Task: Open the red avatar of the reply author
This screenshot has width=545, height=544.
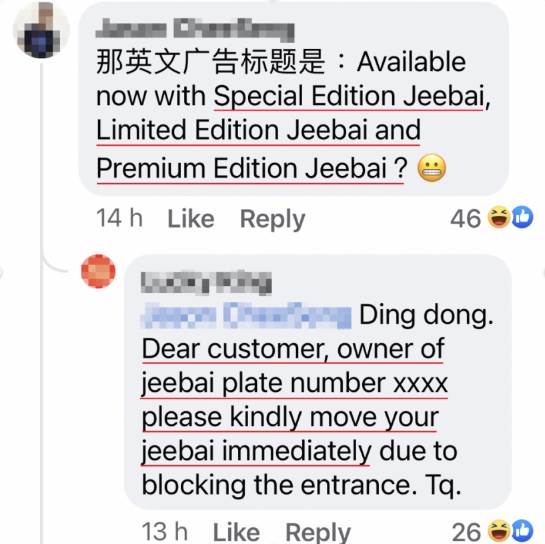Action: click(98, 271)
